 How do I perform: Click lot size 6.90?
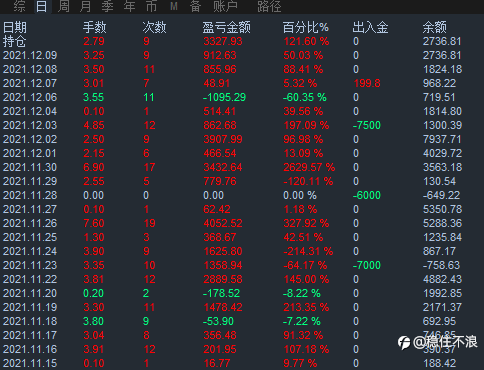click(x=94, y=167)
